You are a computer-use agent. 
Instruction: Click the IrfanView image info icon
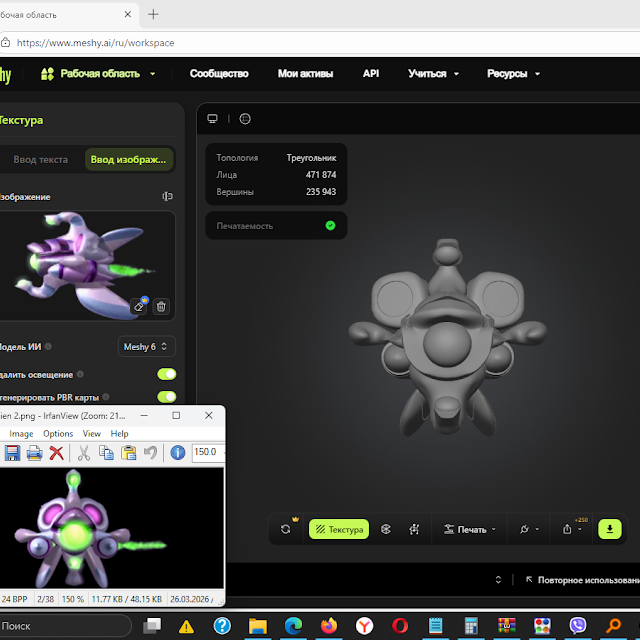178,452
